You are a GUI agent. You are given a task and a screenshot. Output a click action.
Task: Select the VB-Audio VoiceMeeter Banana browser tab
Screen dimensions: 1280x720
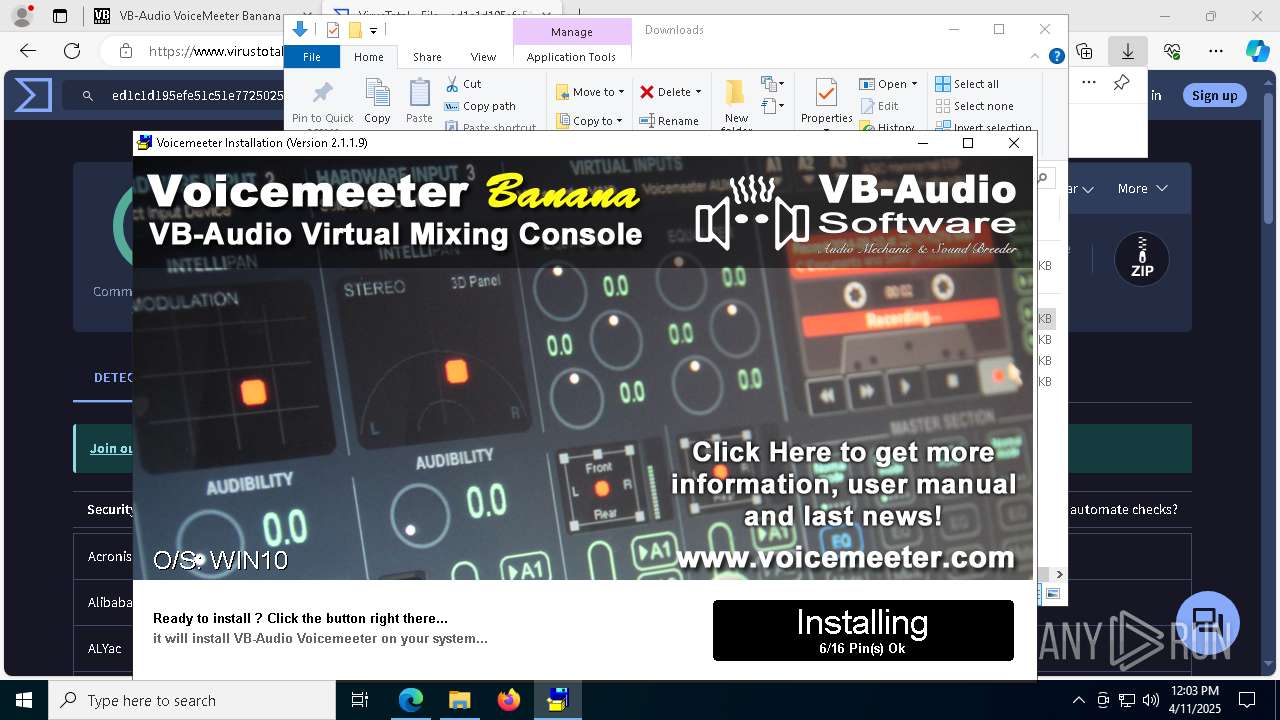186,16
